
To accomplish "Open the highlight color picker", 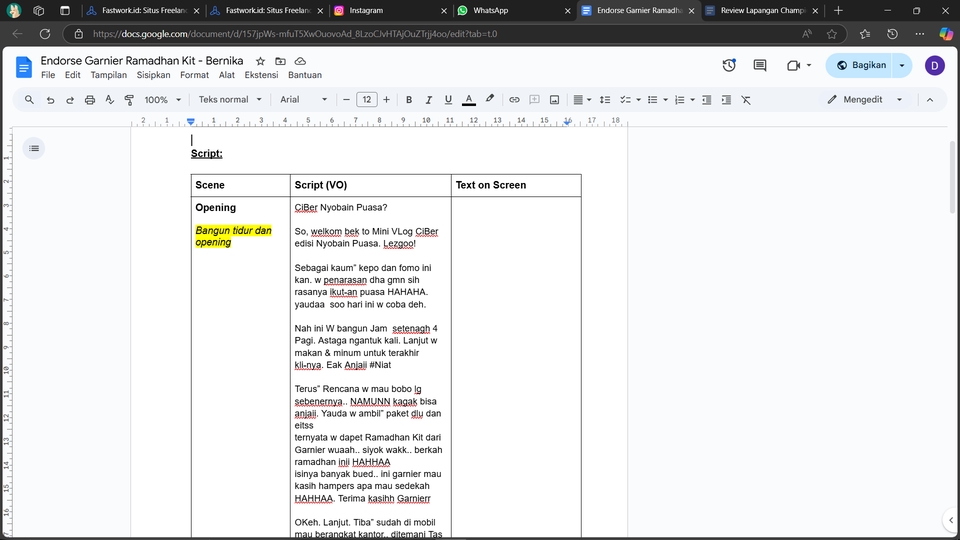I will pyautogui.click(x=490, y=100).
